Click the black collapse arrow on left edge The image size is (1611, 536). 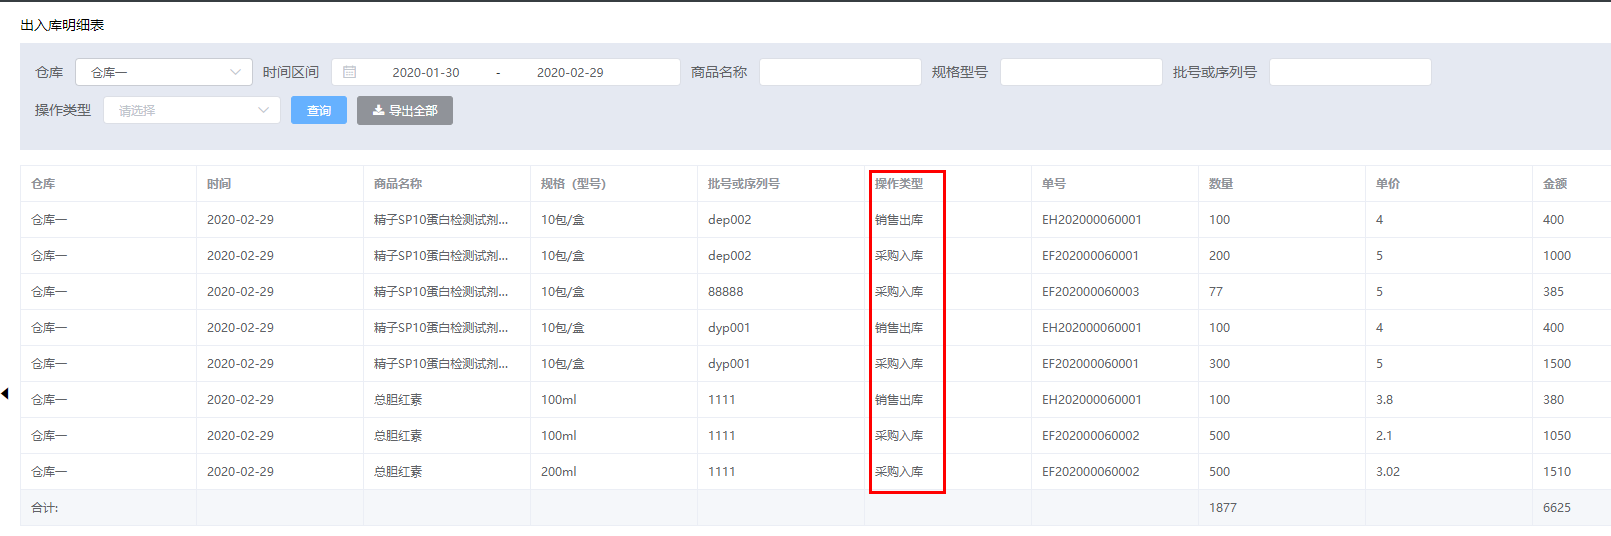click(5, 394)
